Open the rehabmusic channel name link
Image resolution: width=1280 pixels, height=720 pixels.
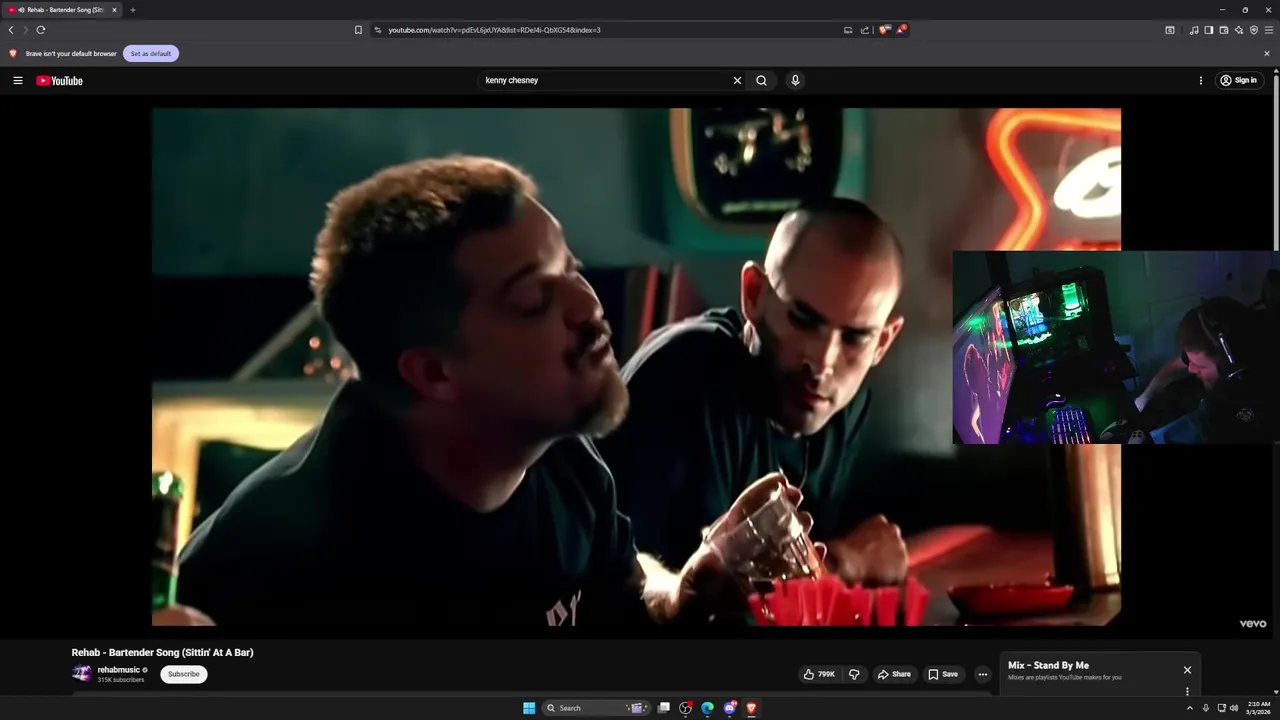[x=119, y=670]
